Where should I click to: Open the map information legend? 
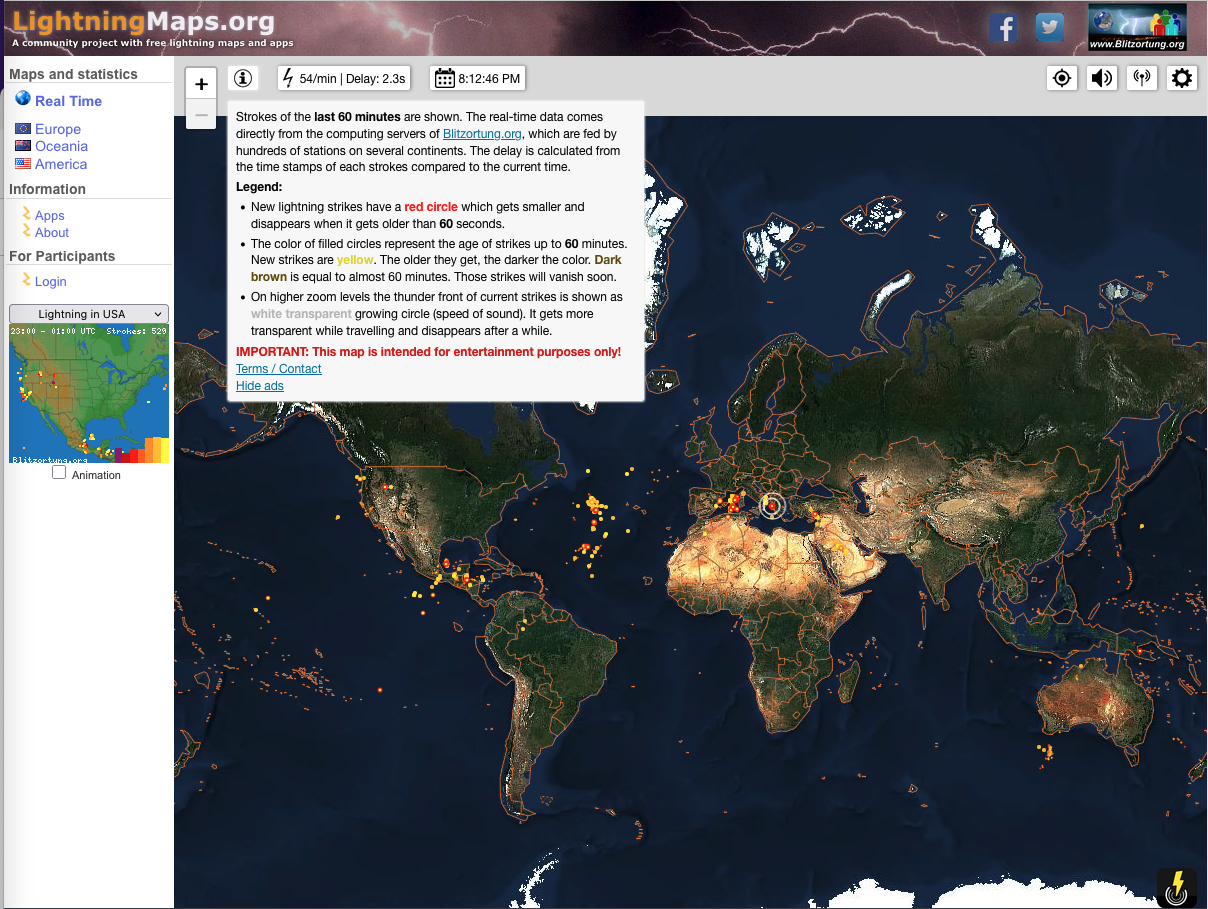click(x=242, y=77)
